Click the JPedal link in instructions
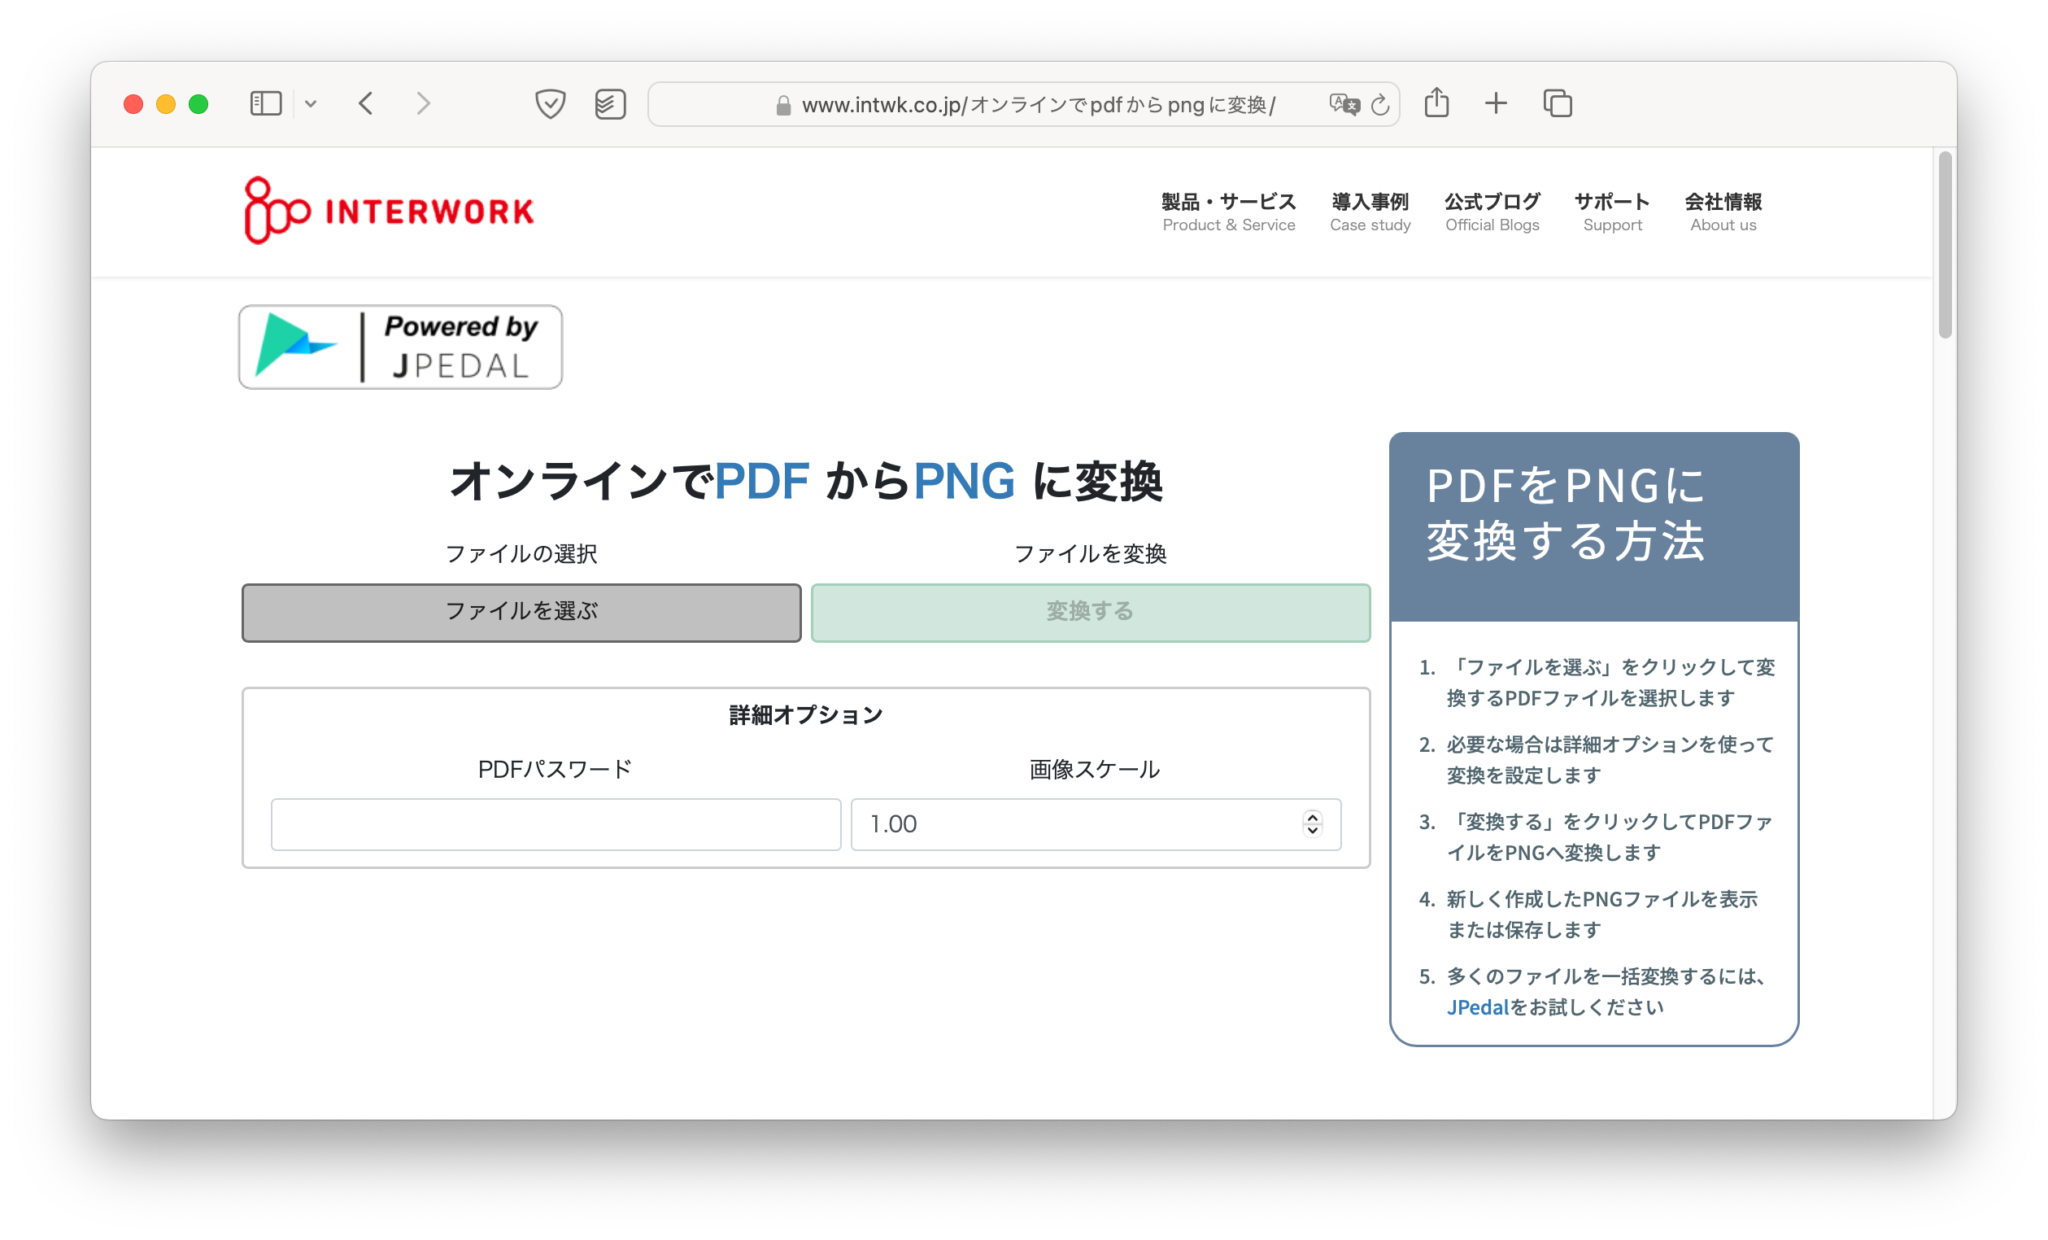Viewport: 2048px width, 1240px height. 1477,1007
